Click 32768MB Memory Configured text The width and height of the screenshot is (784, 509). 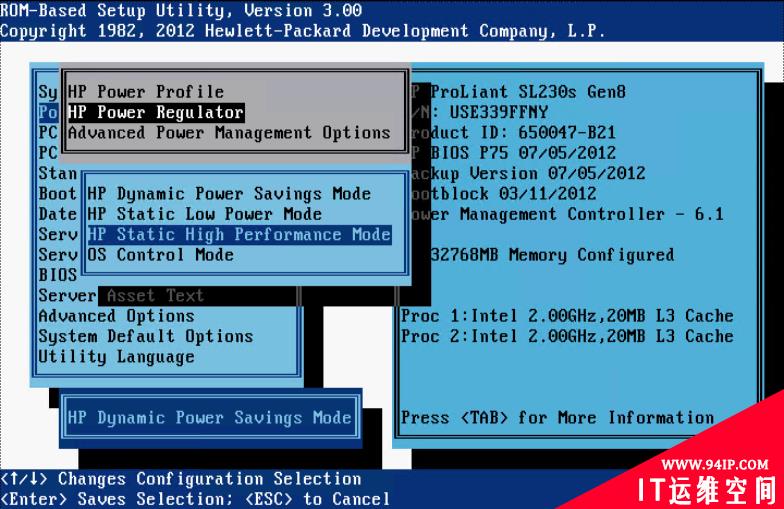pyautogui.click(x=552, y=255)
